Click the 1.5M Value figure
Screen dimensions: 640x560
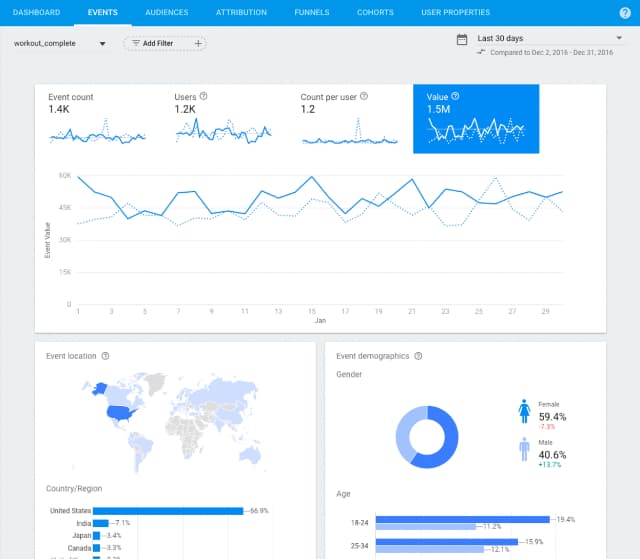[x=438, y=109]
